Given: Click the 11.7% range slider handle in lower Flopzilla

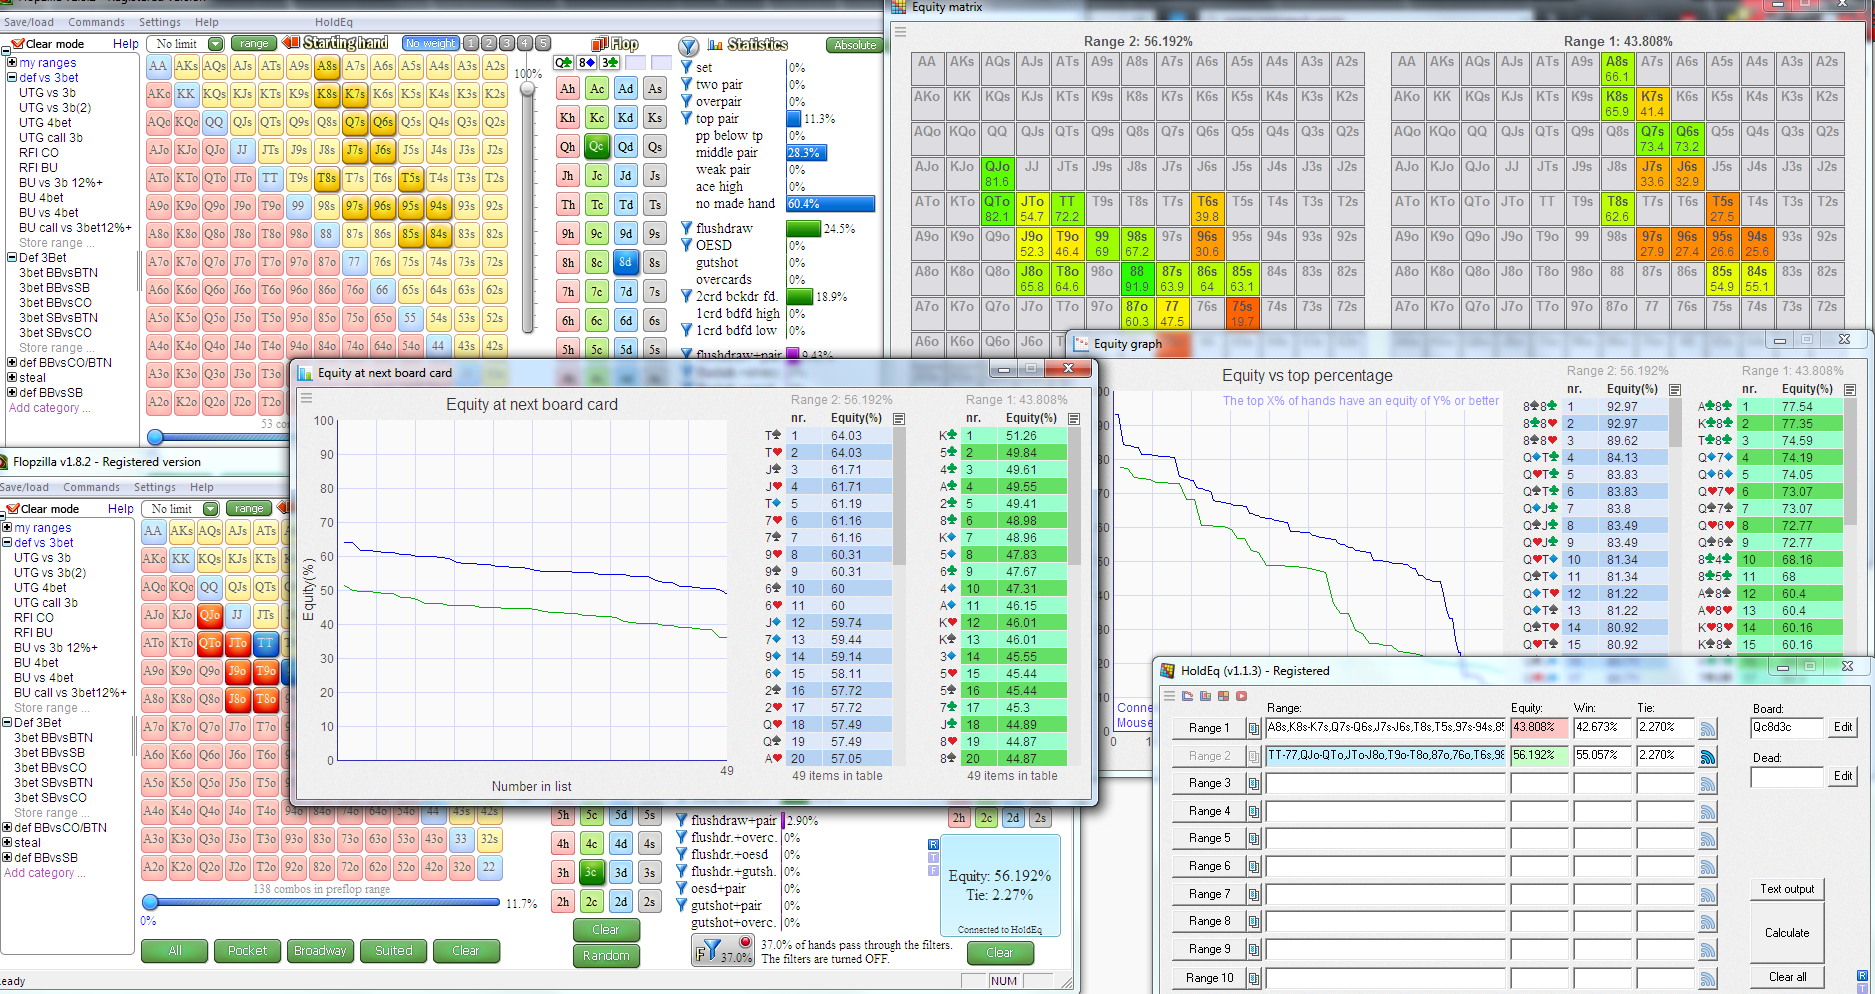Looking at the screenshot, I should click(150, 902).
